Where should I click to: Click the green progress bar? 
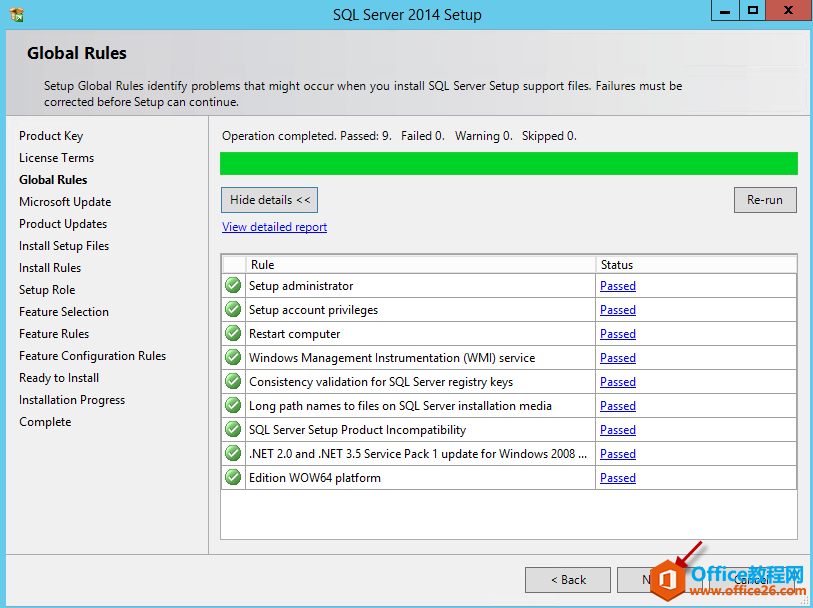[508, 164]
